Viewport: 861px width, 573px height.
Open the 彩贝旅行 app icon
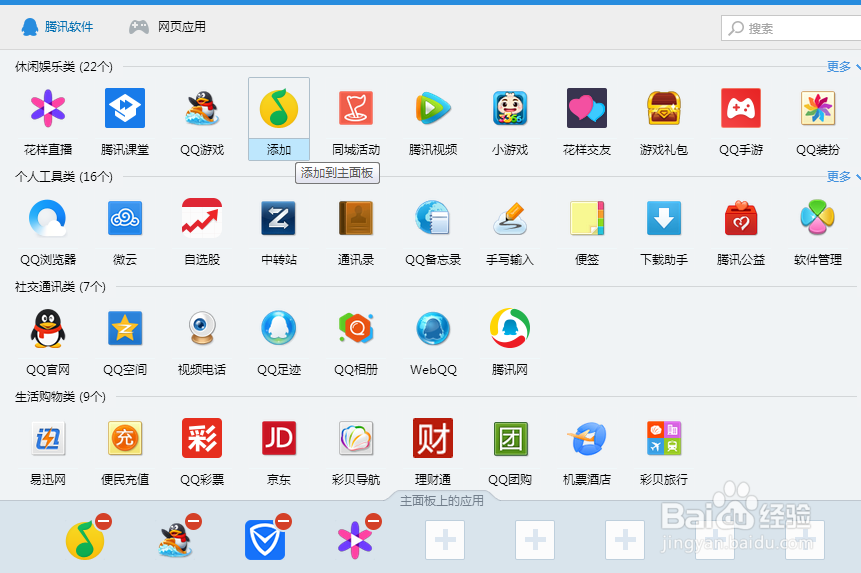[x=664, y=438]
